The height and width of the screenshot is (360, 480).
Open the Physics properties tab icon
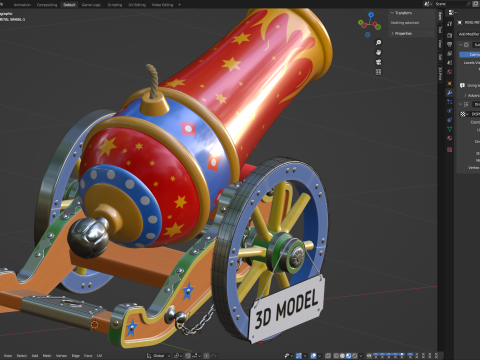click(x=449, y=111)
